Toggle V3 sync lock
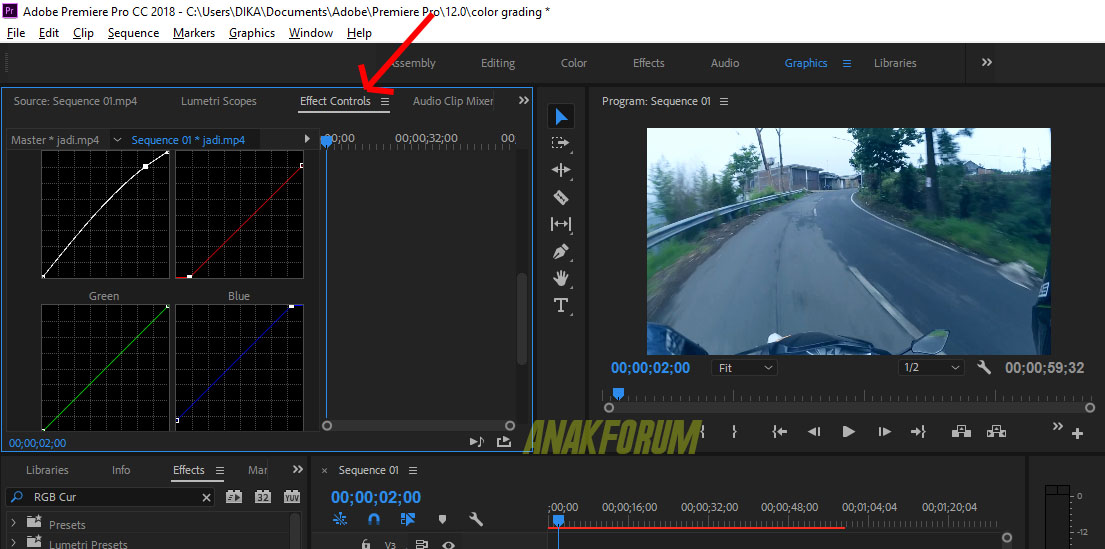 point(421,544)
